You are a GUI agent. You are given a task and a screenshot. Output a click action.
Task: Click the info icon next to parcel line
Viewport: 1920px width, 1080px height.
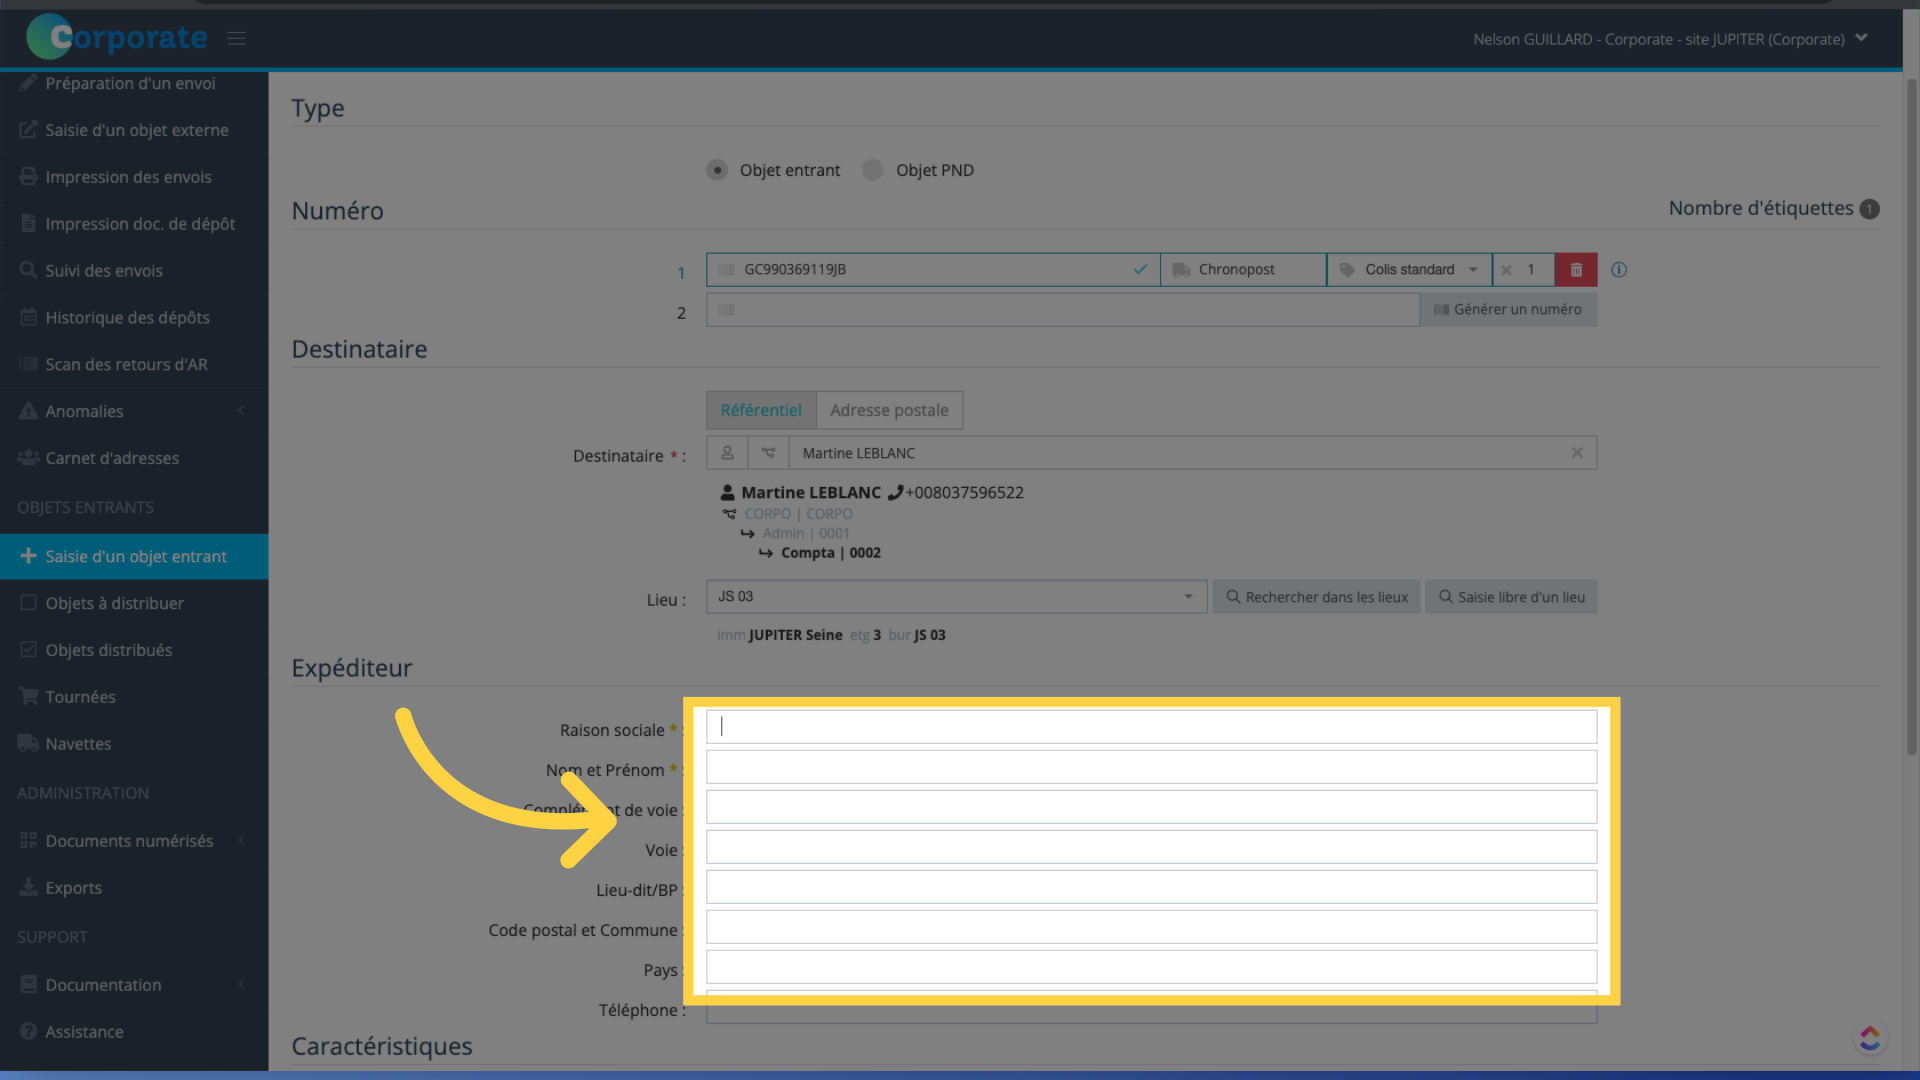click(x=1619, y=269)
